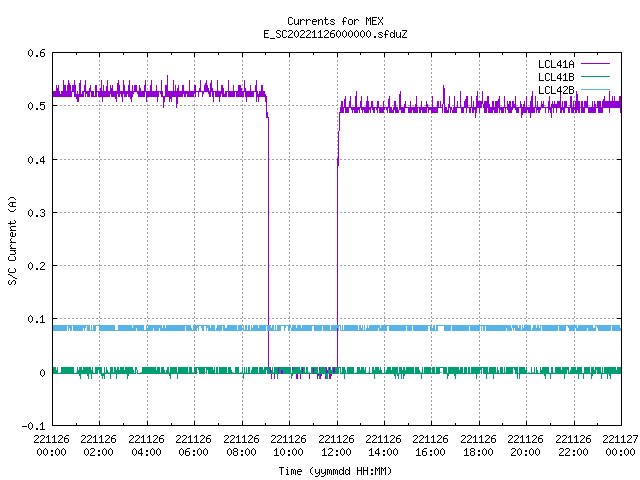Click the x-axis tick 221126 06:00
This screenshot has height=480, width=640.
point(193,446)
